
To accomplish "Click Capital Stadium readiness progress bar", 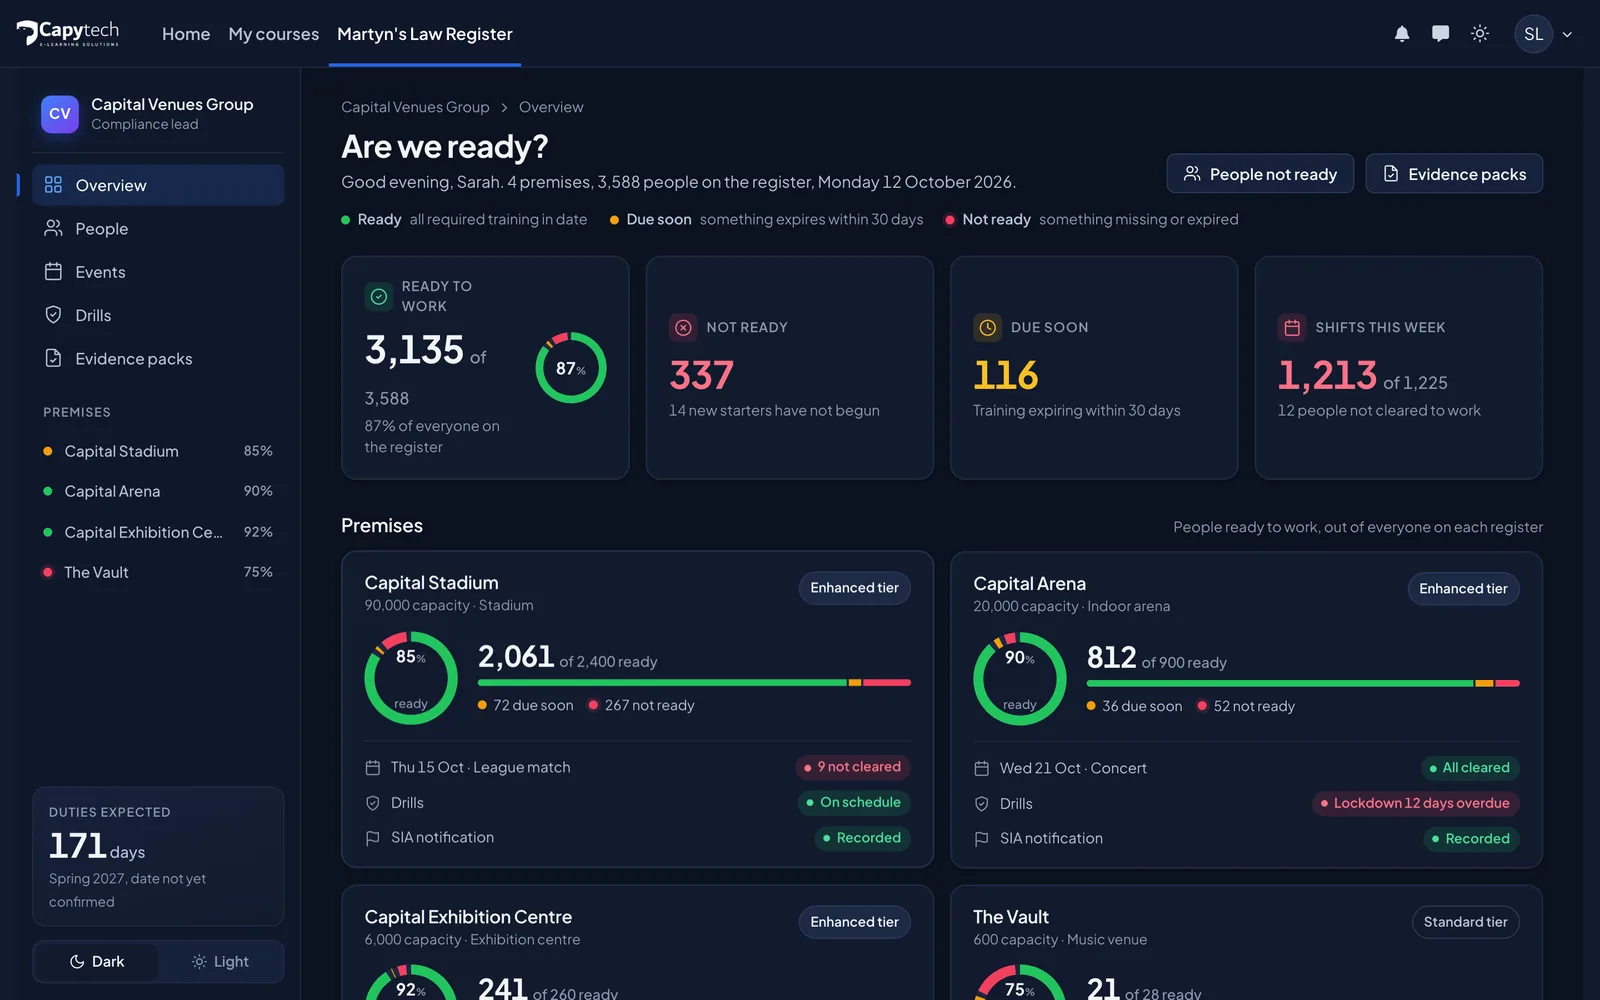I will coord(694,683).
